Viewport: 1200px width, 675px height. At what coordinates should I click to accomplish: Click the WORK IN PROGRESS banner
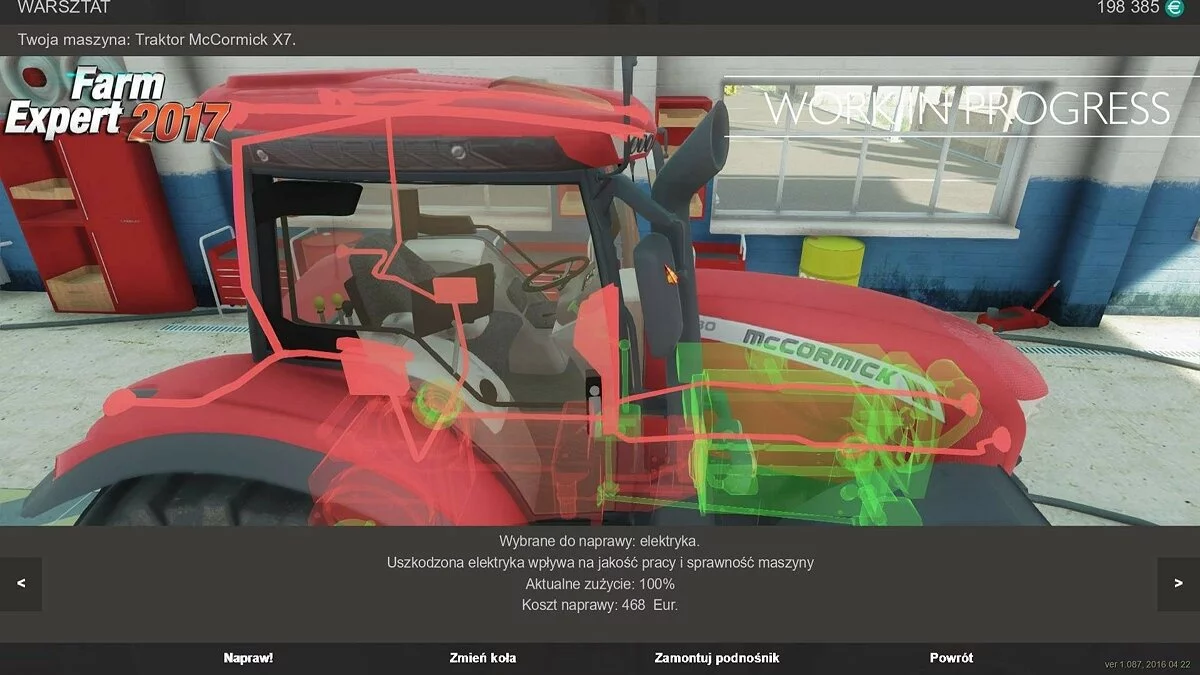click(x=967, y=108)
